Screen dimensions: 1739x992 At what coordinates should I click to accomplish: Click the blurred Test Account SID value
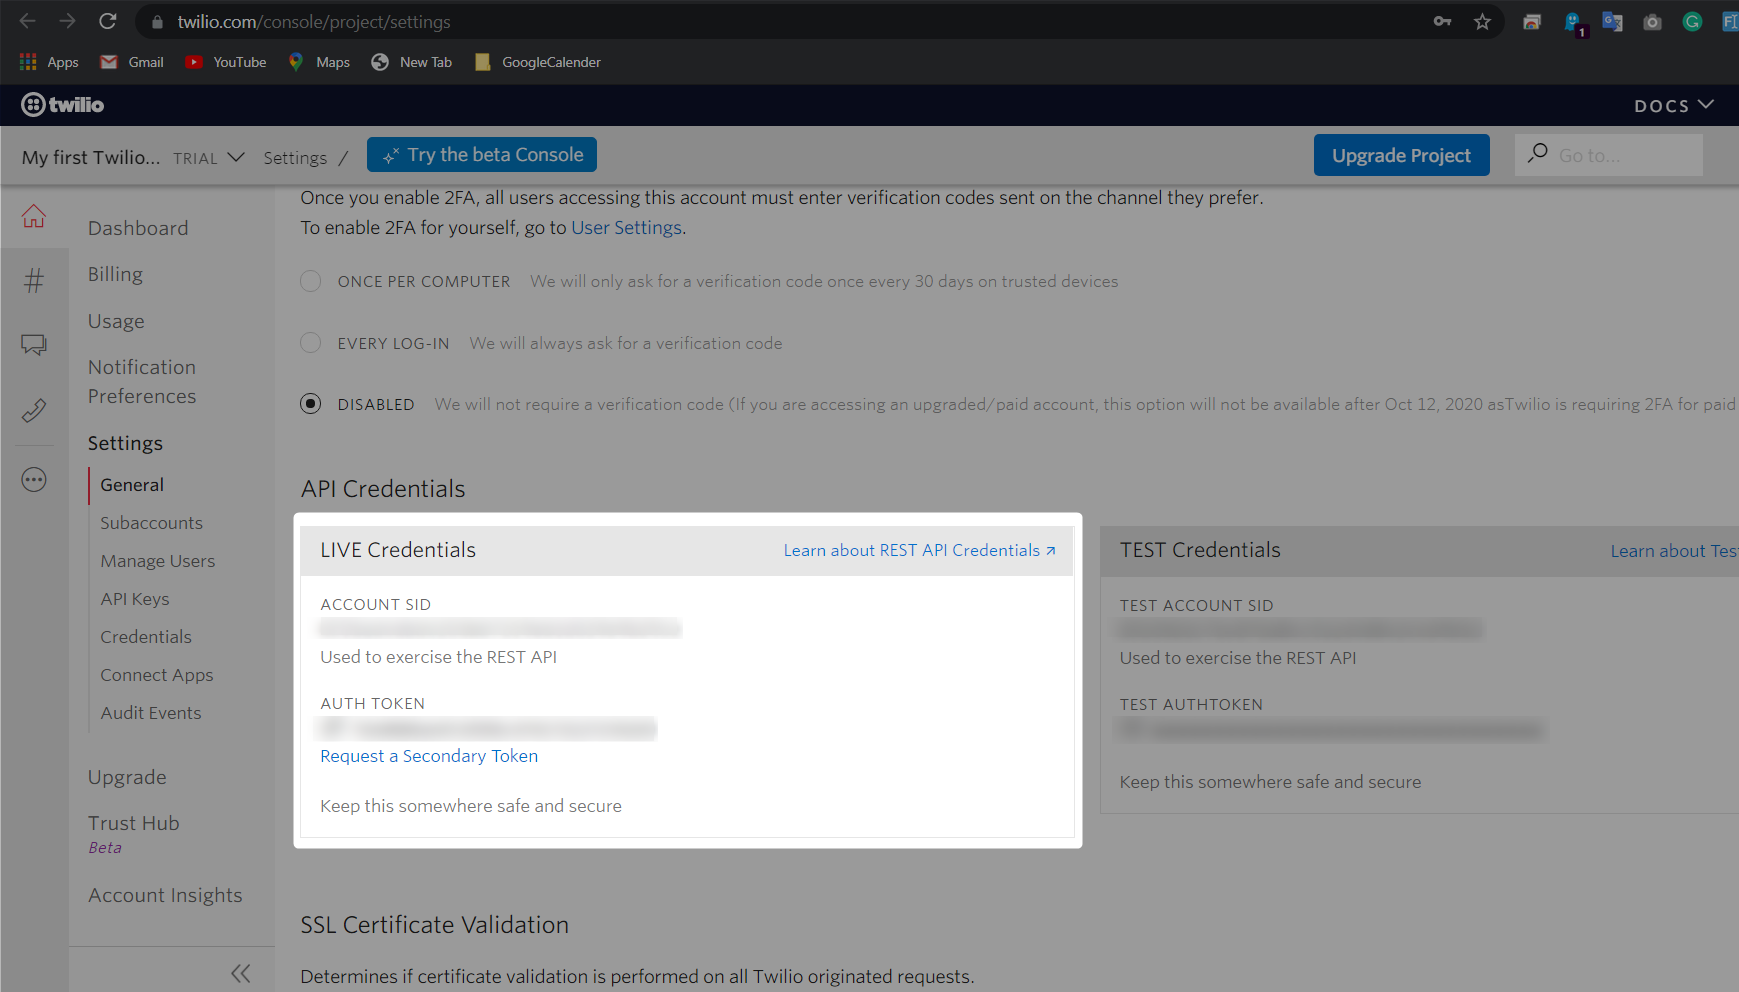[x=1300, y=629]
